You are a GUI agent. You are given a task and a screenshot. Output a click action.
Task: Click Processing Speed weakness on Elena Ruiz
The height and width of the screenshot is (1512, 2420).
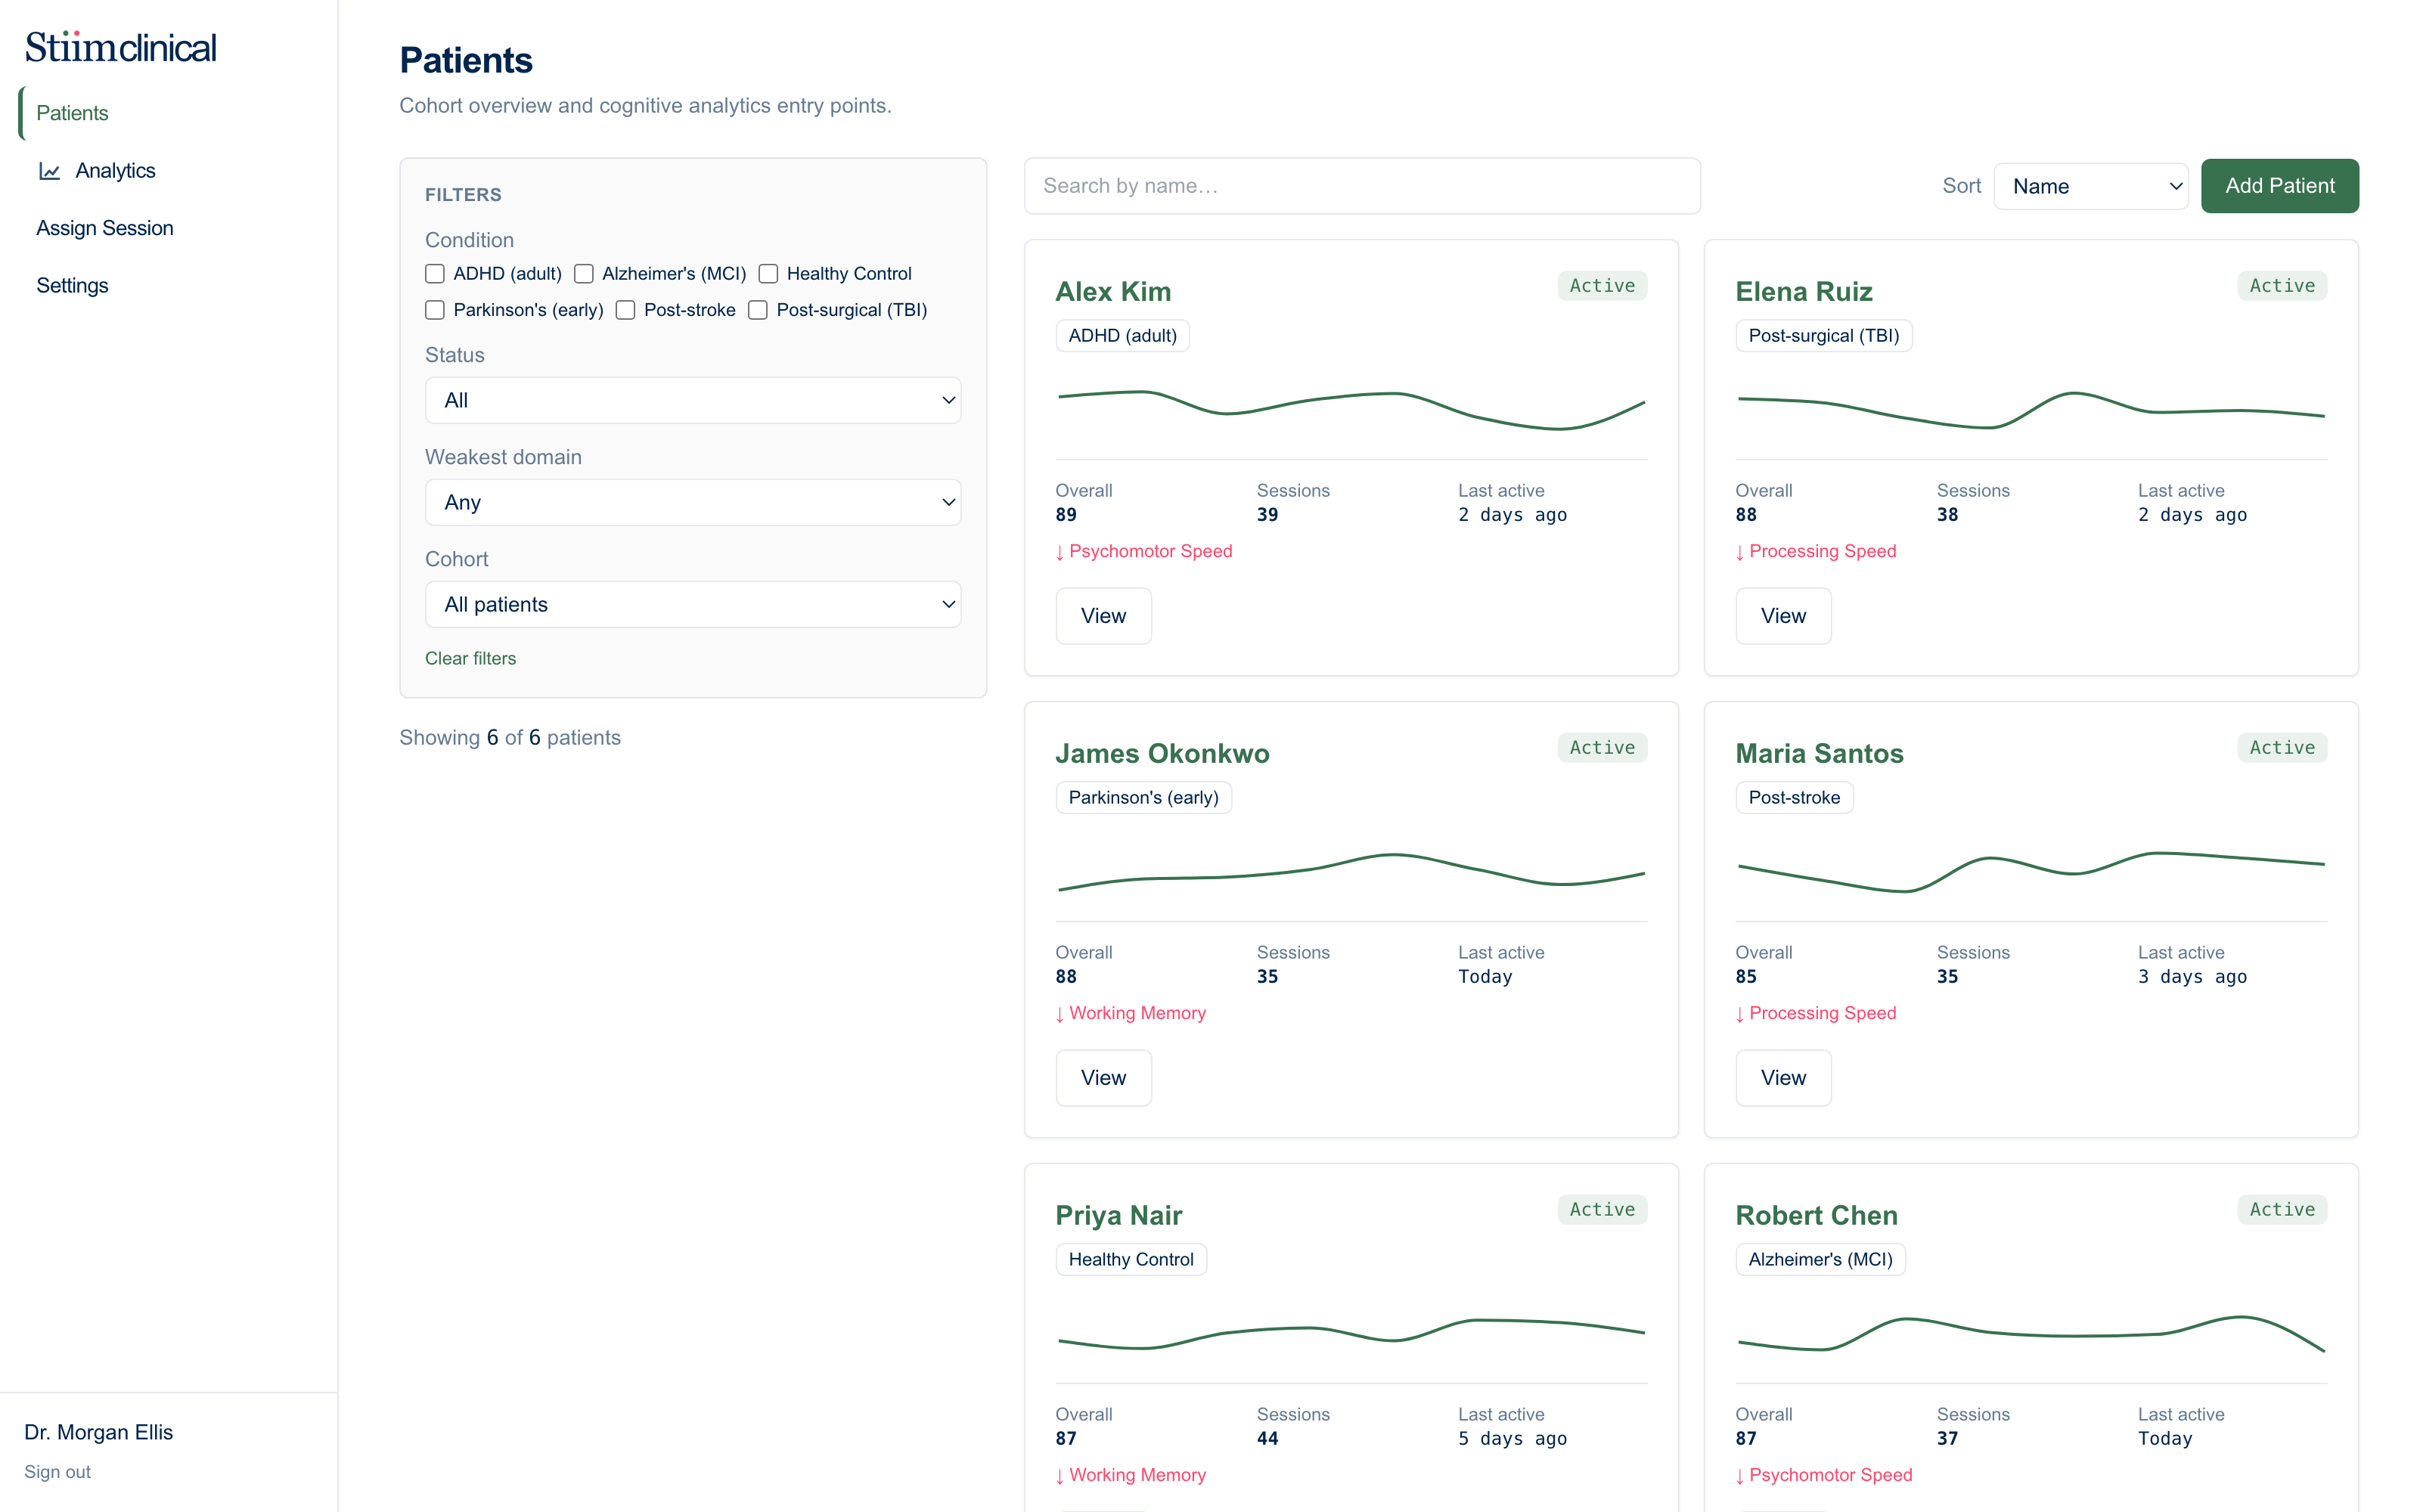(x=1816, y=551)
